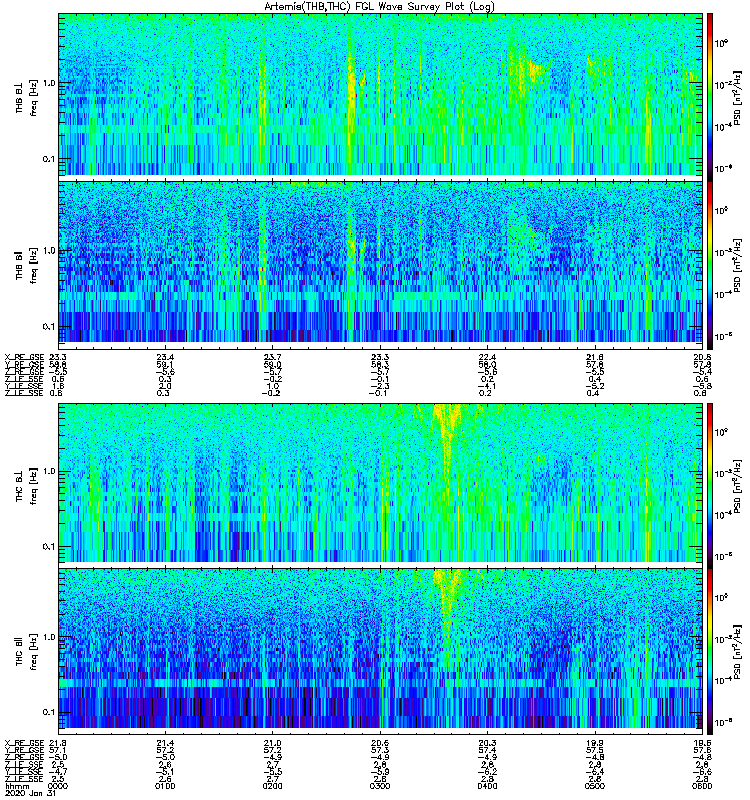Click the 0200 time label on the time axis
Image resolution: width=750 pixels, height=800 pixels.
272,786
